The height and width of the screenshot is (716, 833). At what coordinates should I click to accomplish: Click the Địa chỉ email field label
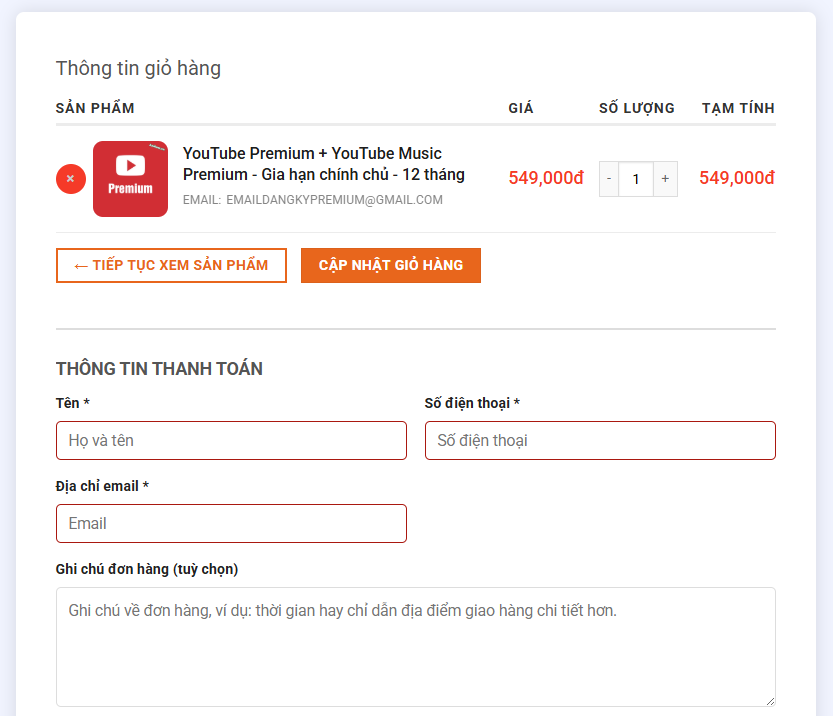pos(102,486)
